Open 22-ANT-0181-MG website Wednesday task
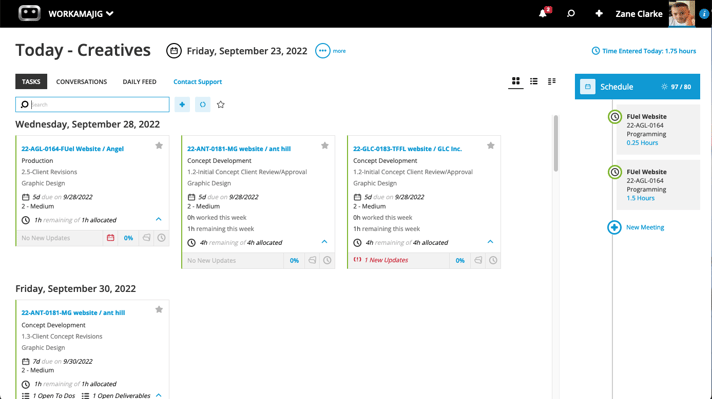This screenshot has height=399, width=712. pyautogui.click(x=239, y=148)
